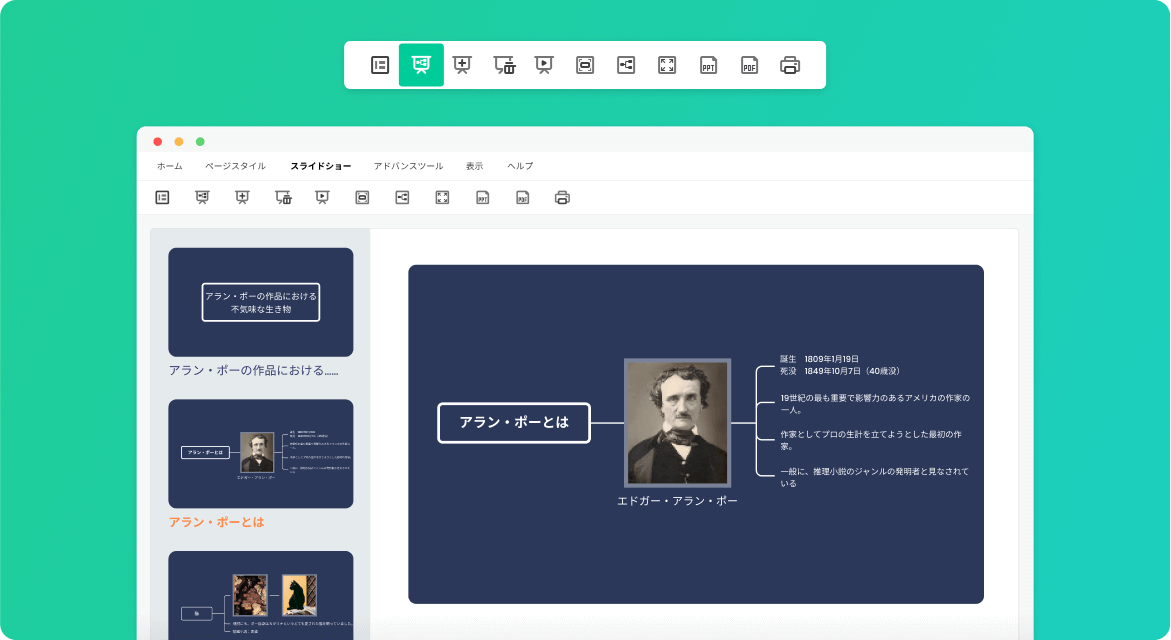The height and width of the screenshot is (640, 1171).
Task: Click subtopic starting 19世紀の最も重要で
Action: 875,404
